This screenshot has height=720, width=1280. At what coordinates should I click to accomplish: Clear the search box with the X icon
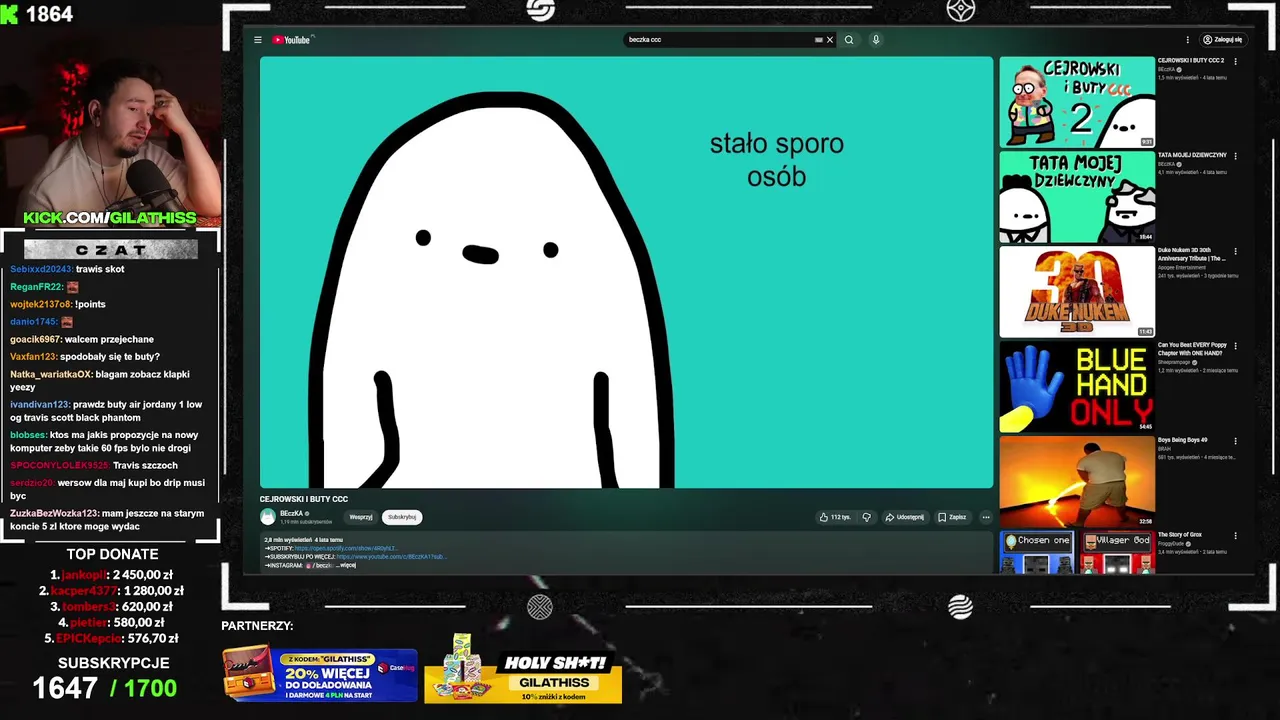click(829, 40)
